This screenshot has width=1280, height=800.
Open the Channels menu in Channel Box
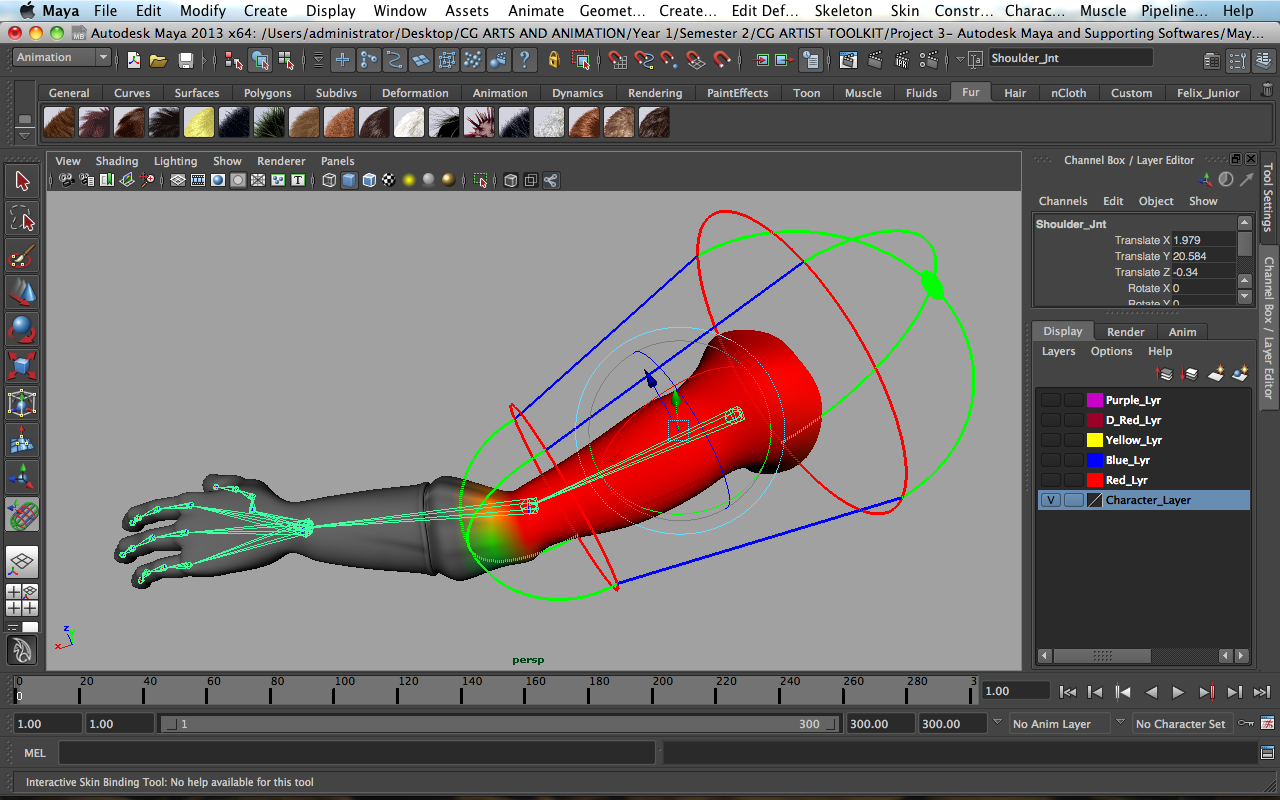click(1063, 201)
